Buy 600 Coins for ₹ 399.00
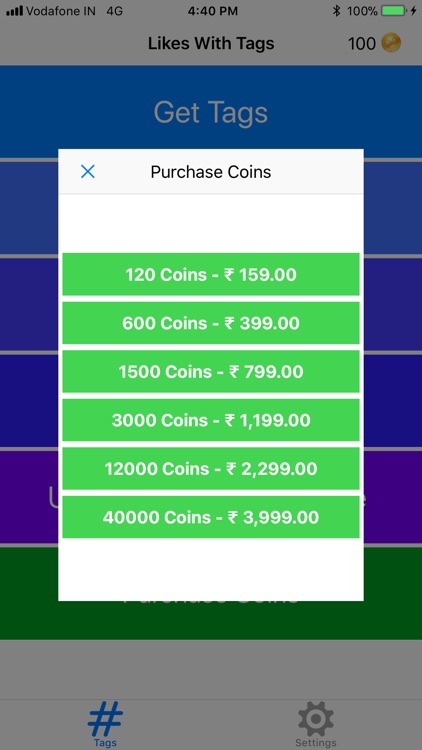This screenshot has width=422, height=750. 211,323
